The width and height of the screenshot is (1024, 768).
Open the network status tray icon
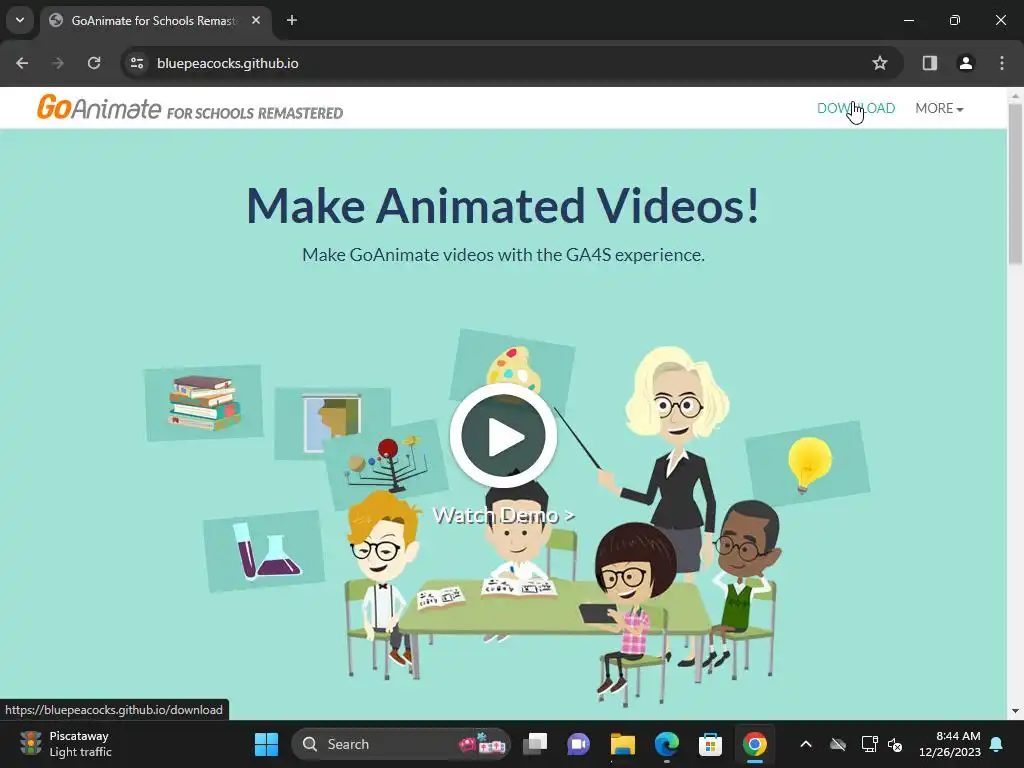(869, 744)
